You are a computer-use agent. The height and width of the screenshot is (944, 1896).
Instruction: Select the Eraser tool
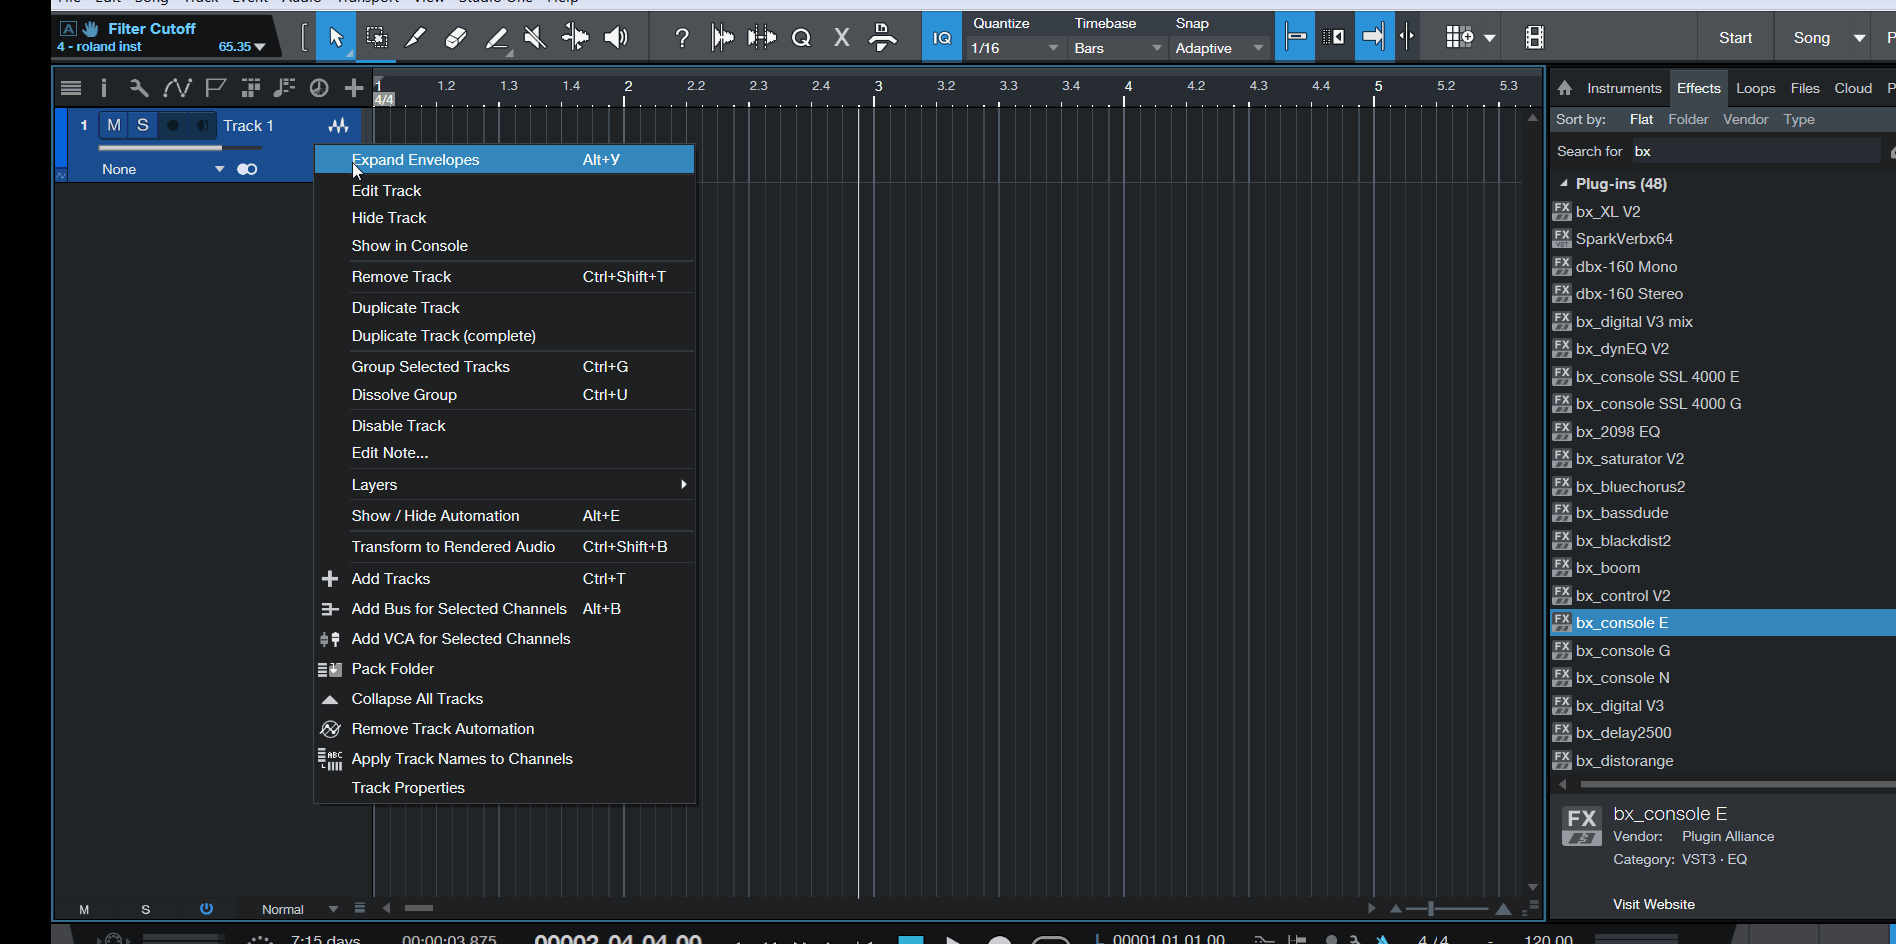pos(456,38)
